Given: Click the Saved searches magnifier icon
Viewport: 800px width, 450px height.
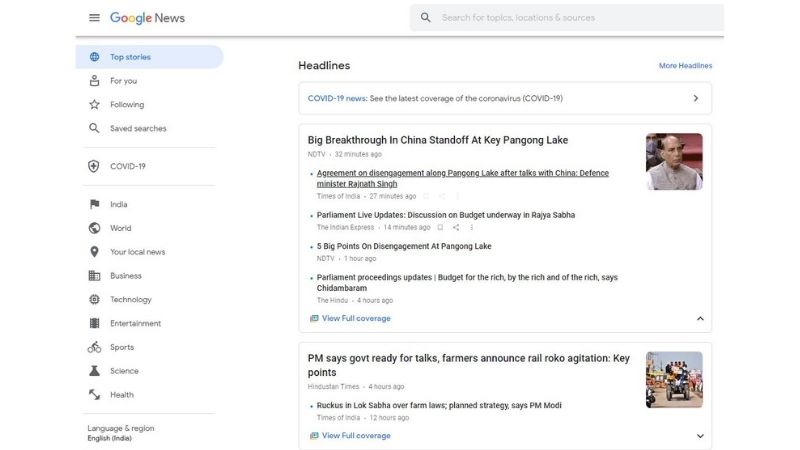Looking at the screenshot, I should pyautogui.click(x=94, y=128).
